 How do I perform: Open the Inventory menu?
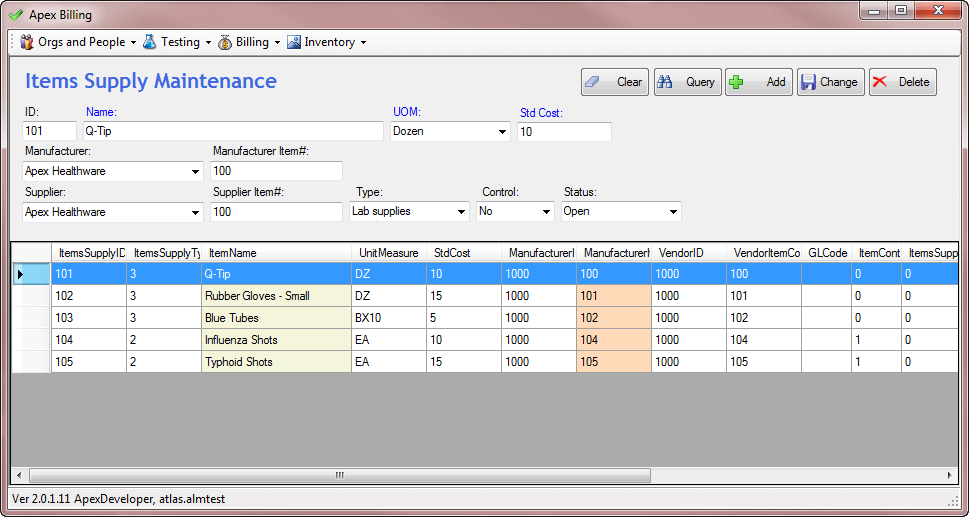click(328, 42)
